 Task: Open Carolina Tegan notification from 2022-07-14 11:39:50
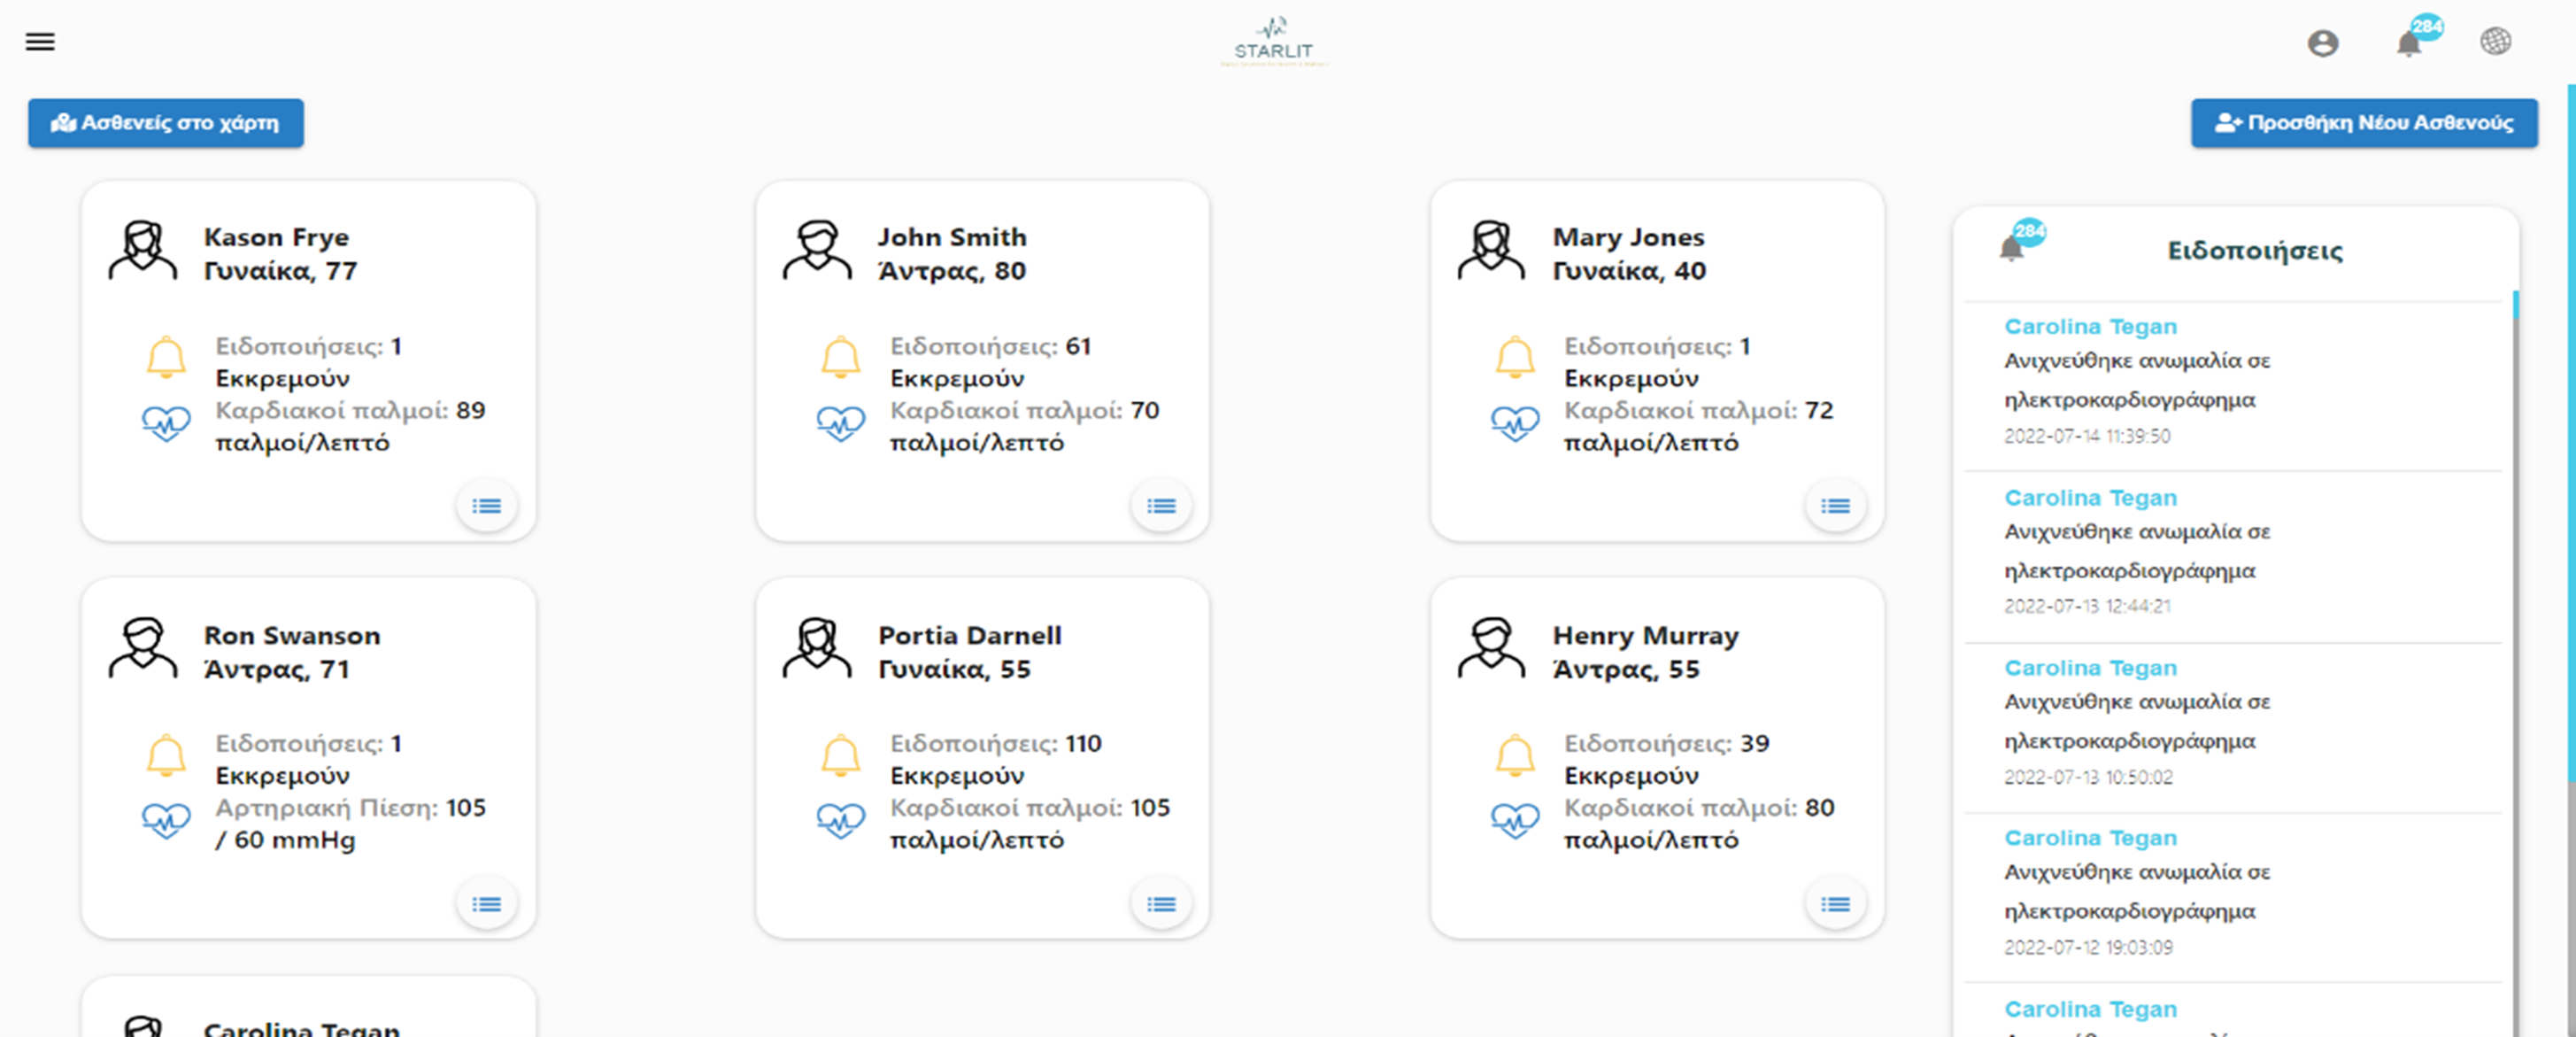tap(2234, 384)
